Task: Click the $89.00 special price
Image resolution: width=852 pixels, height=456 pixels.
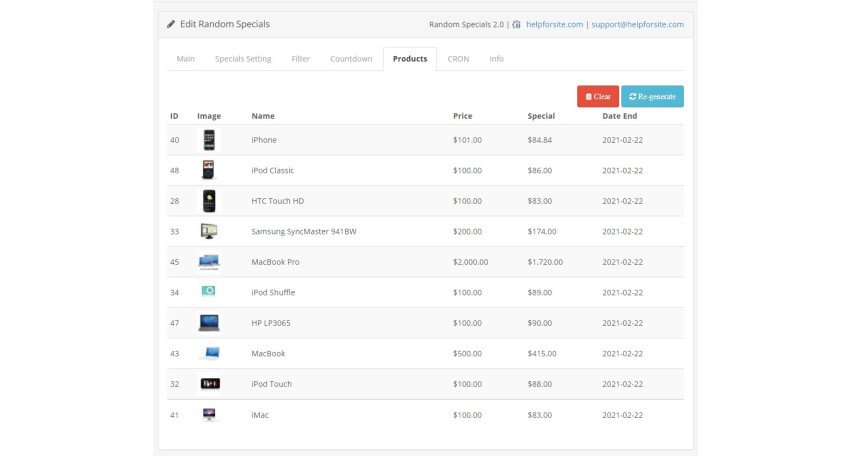Action: pos(540,292)
